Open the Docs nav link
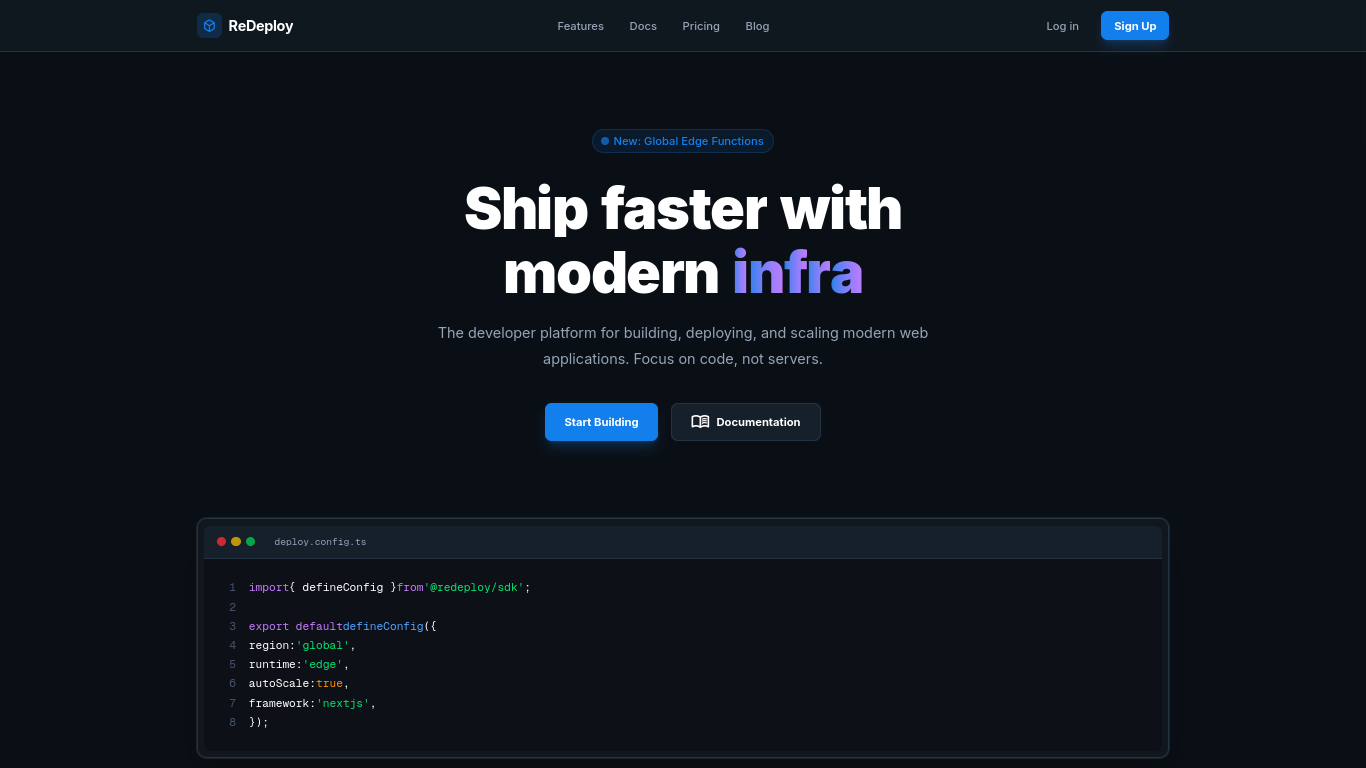Image resolution: width=1366 pixels, height=768 pixels. pos(643,26)
